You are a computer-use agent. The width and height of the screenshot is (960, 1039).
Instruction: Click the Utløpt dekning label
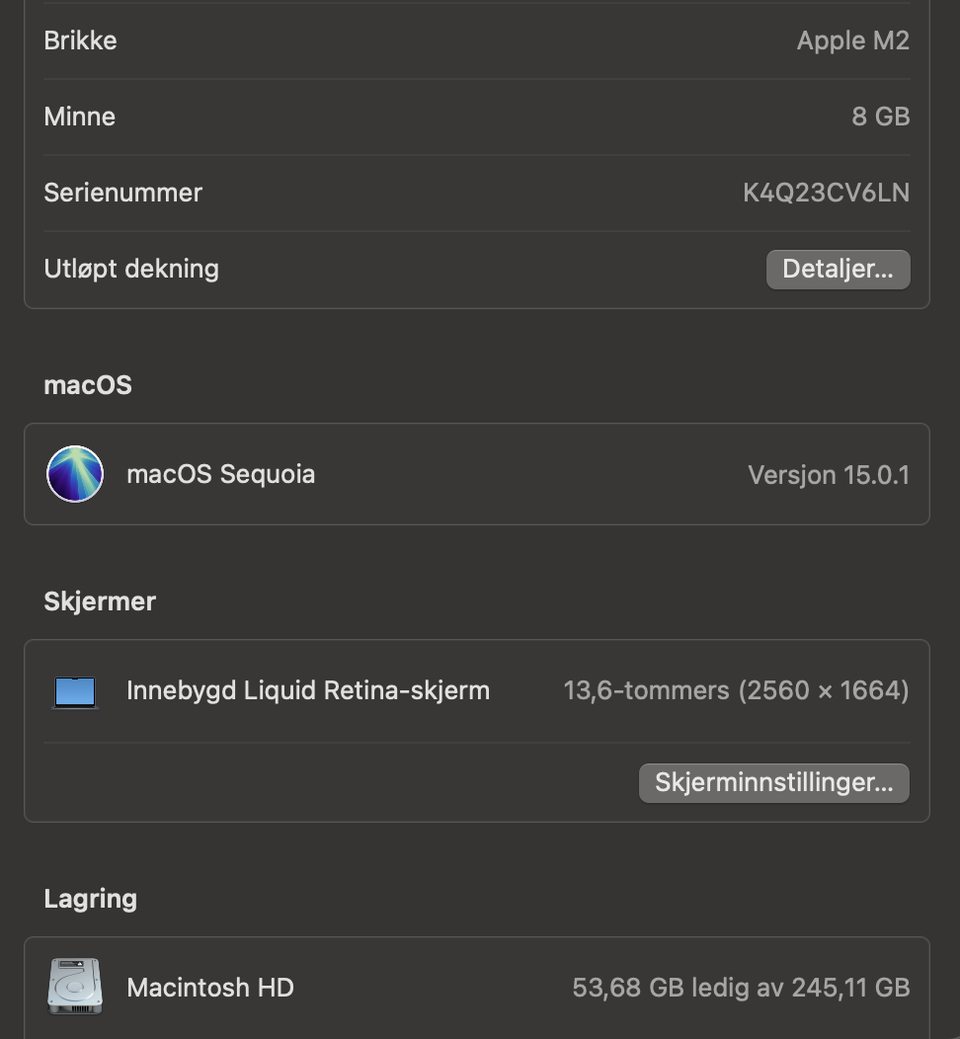click(131, 269)
